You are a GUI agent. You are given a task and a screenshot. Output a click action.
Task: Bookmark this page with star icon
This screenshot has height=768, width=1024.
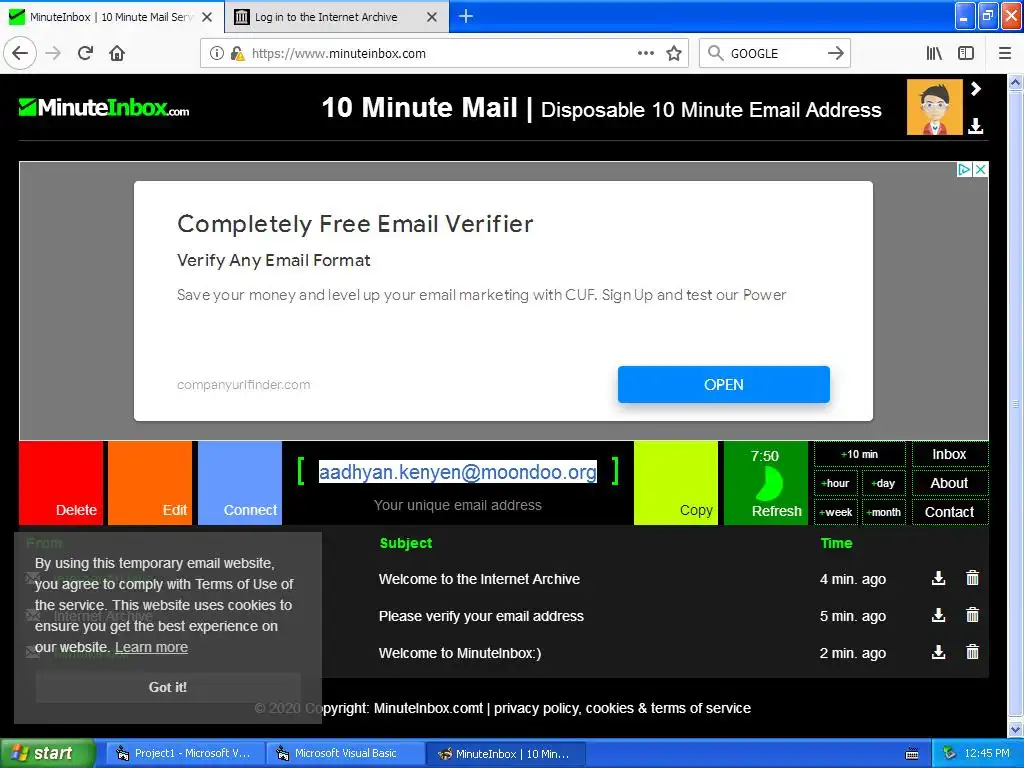[674, 53]
